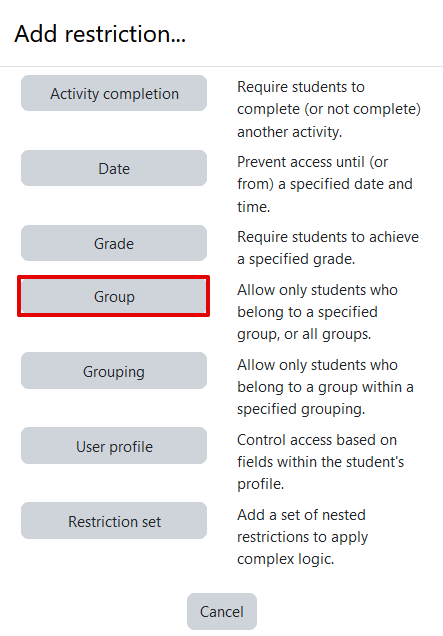The image size is (443, 636).
Task: Pick the Grouping restriction option
Action: [114, 371]
